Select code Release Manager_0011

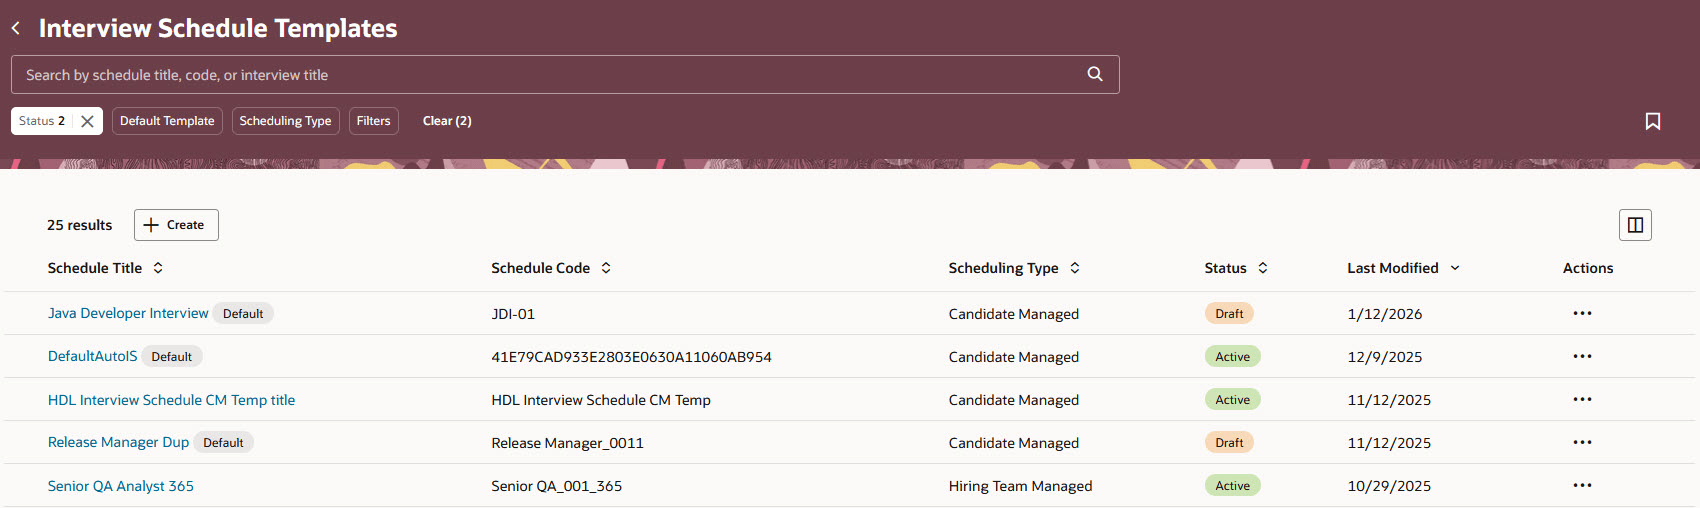pos(567,443)
